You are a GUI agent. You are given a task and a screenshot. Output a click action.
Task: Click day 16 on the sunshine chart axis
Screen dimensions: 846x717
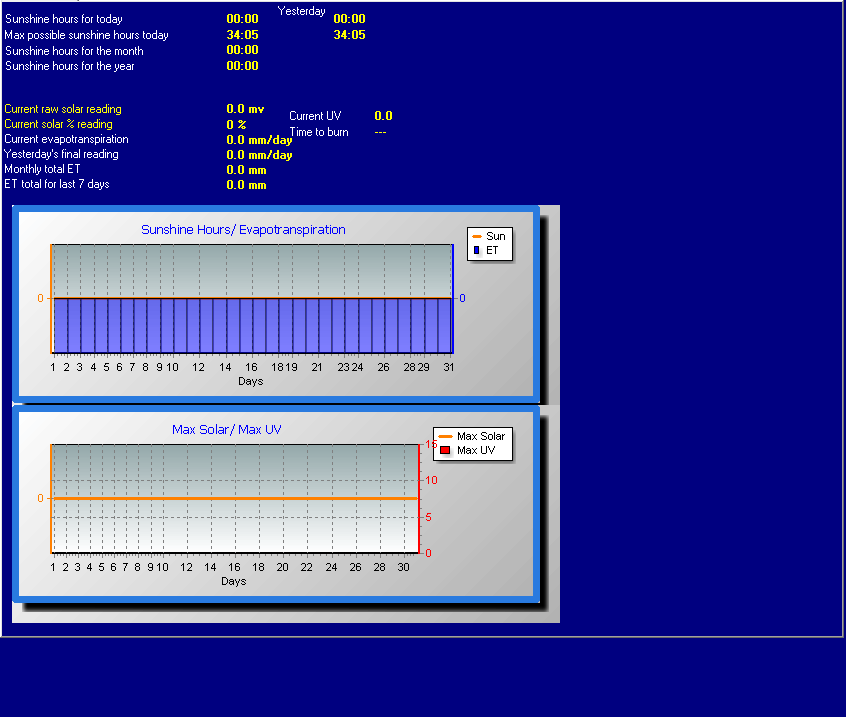click(251, 367)
